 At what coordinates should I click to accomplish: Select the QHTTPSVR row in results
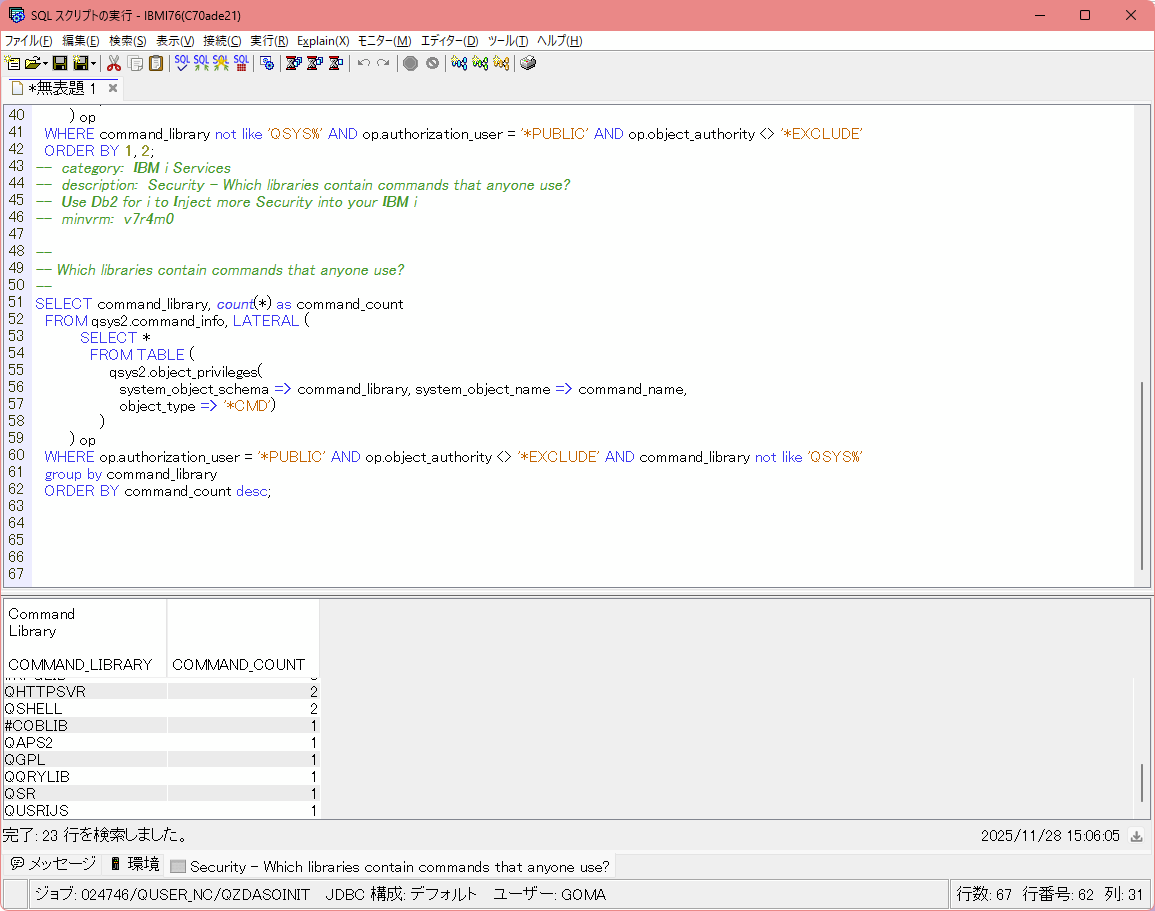point(161,692)
